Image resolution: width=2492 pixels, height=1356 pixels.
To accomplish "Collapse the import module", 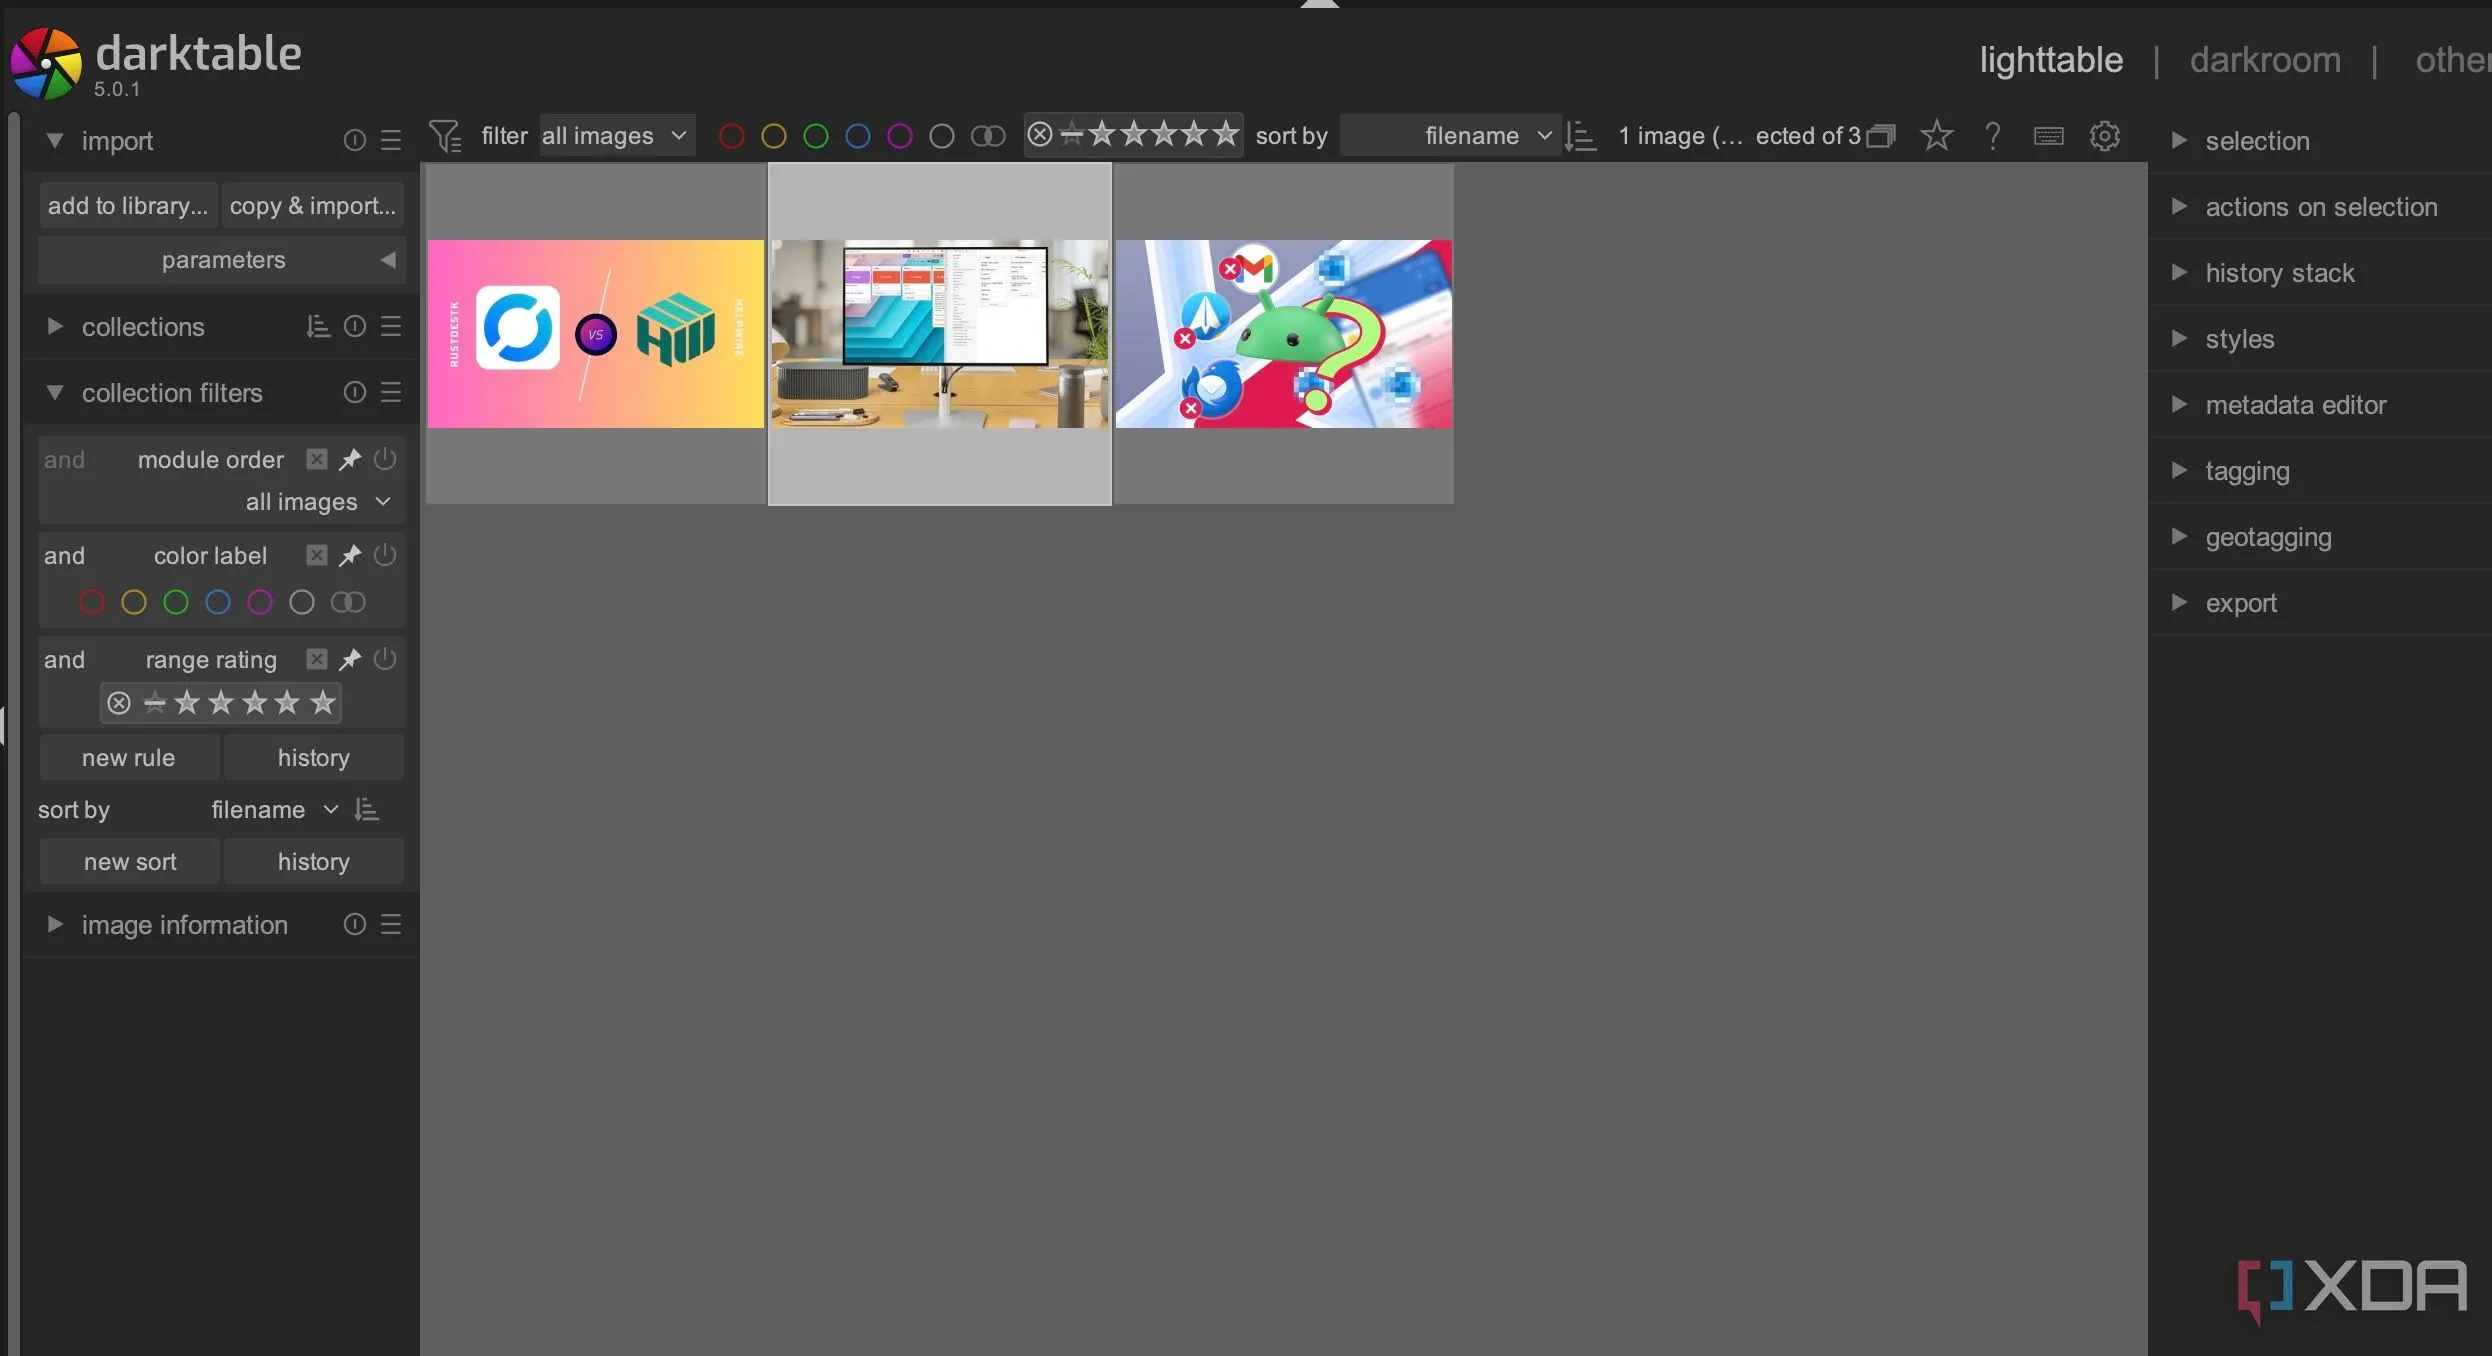I will (55, 140).
